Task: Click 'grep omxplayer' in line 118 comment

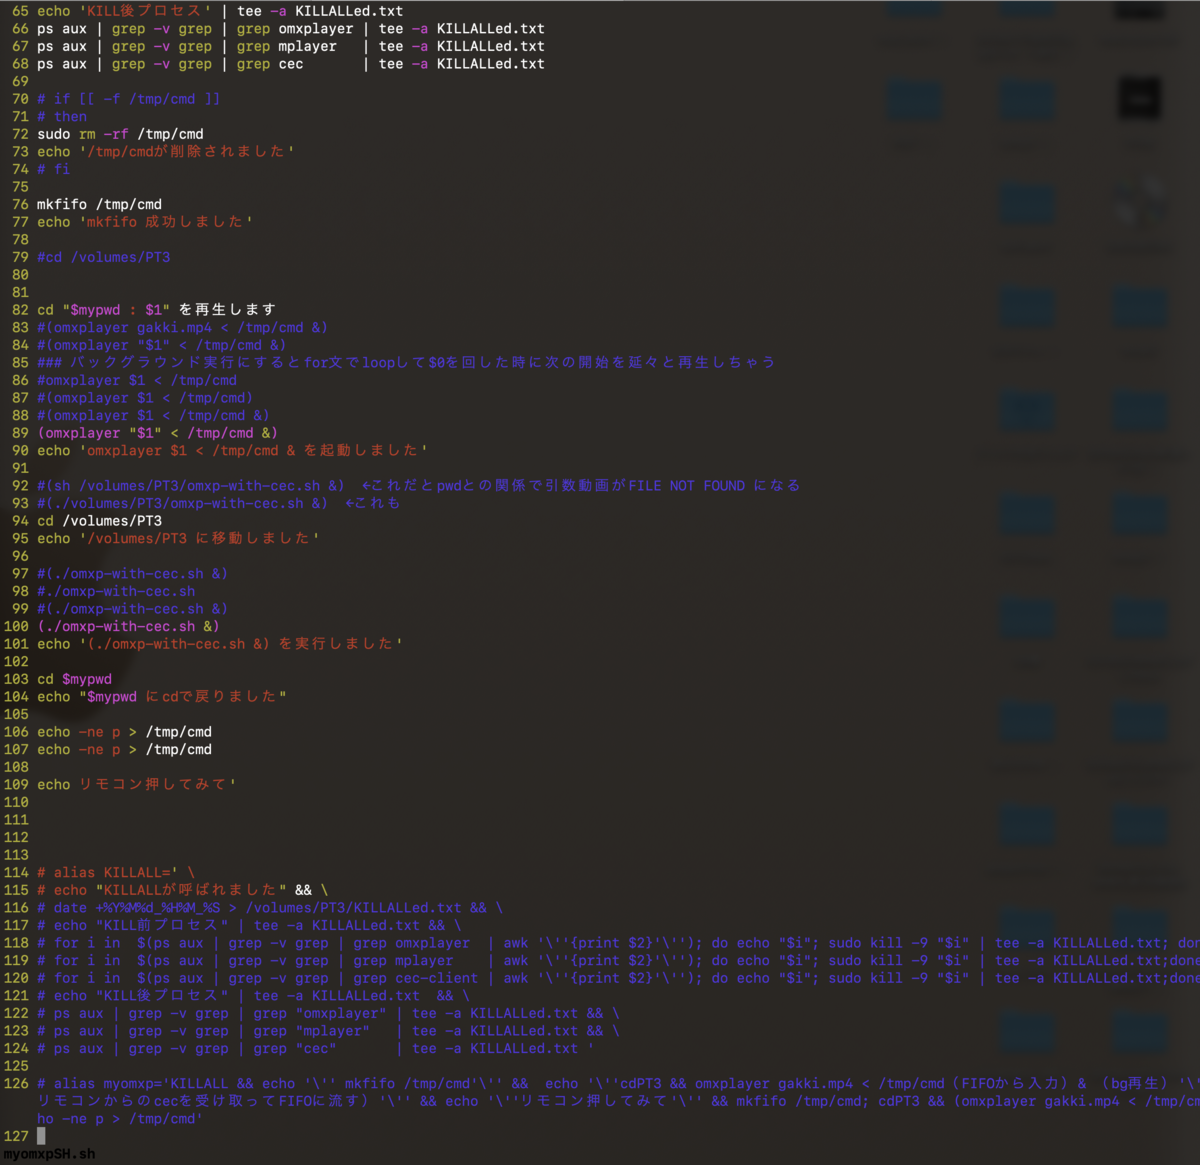Action: 412,943
